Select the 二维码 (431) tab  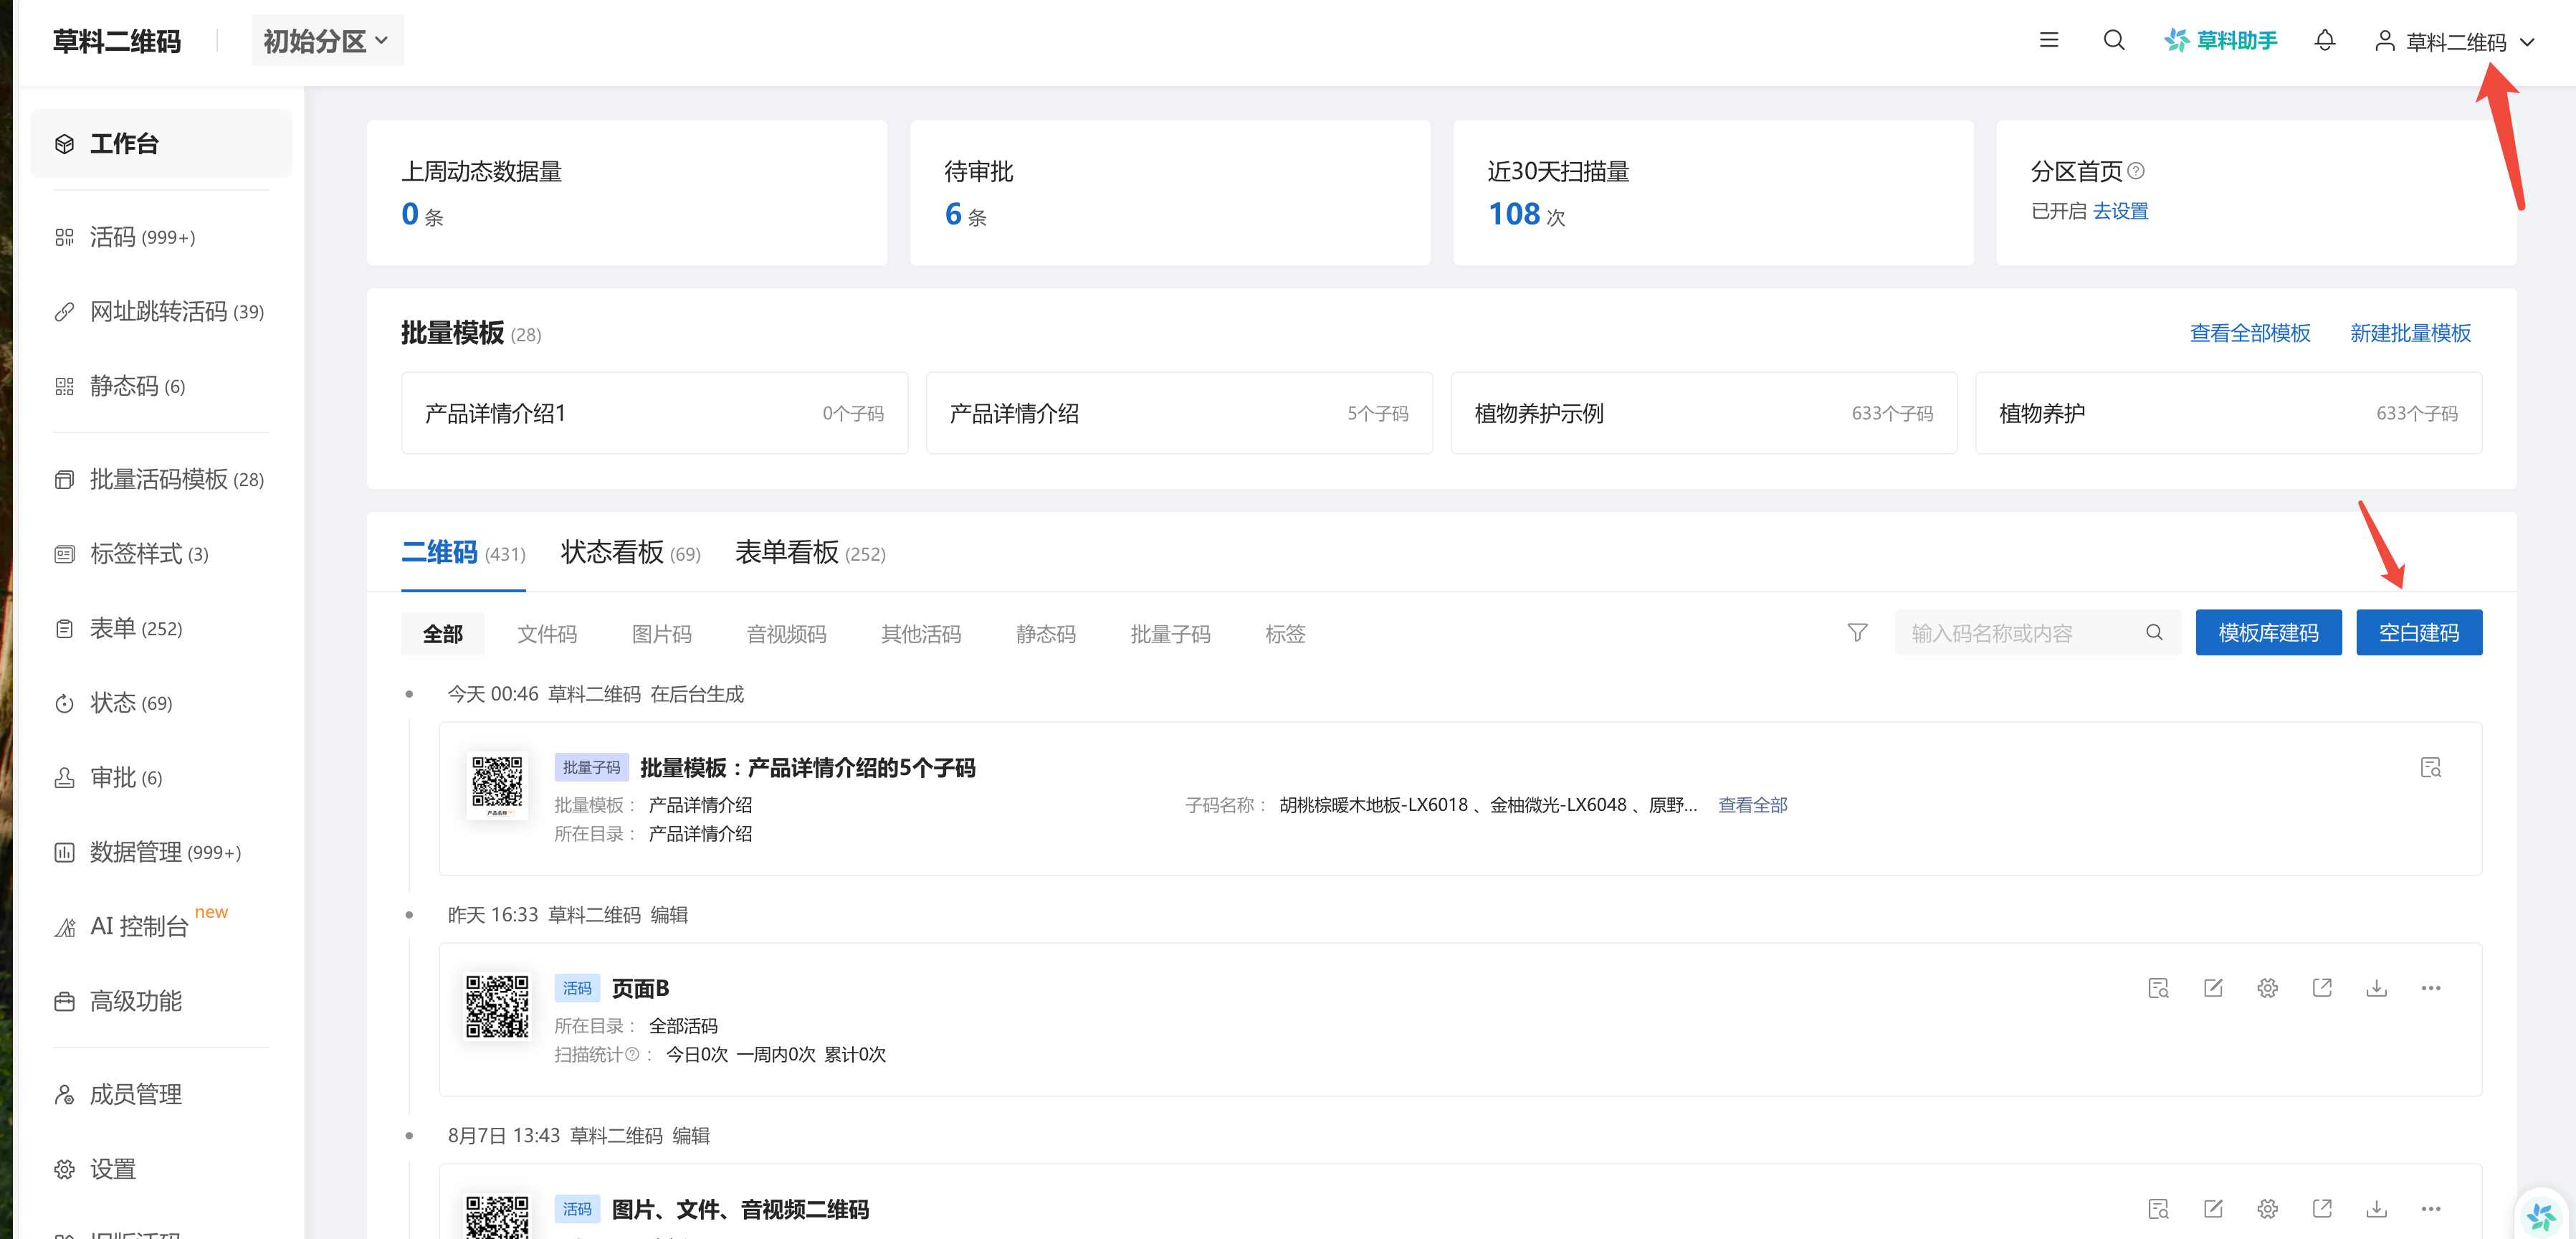(463, 552)
